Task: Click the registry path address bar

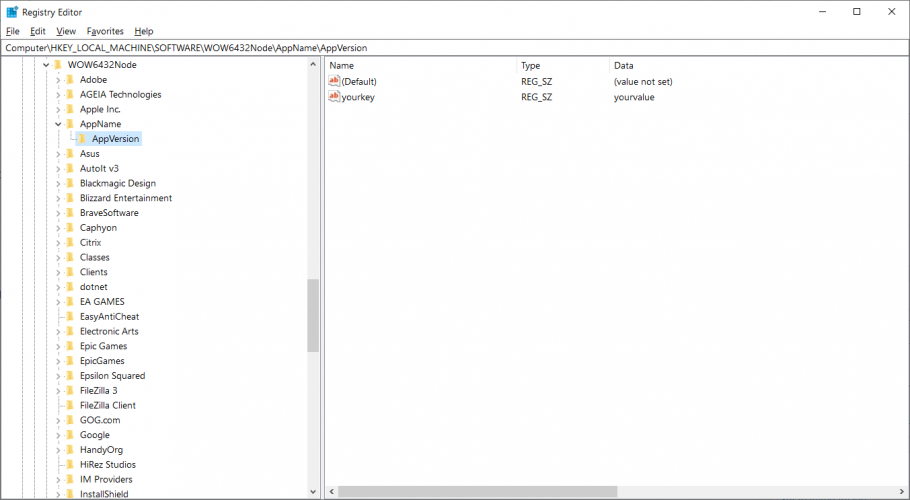Action: [455, 47]
